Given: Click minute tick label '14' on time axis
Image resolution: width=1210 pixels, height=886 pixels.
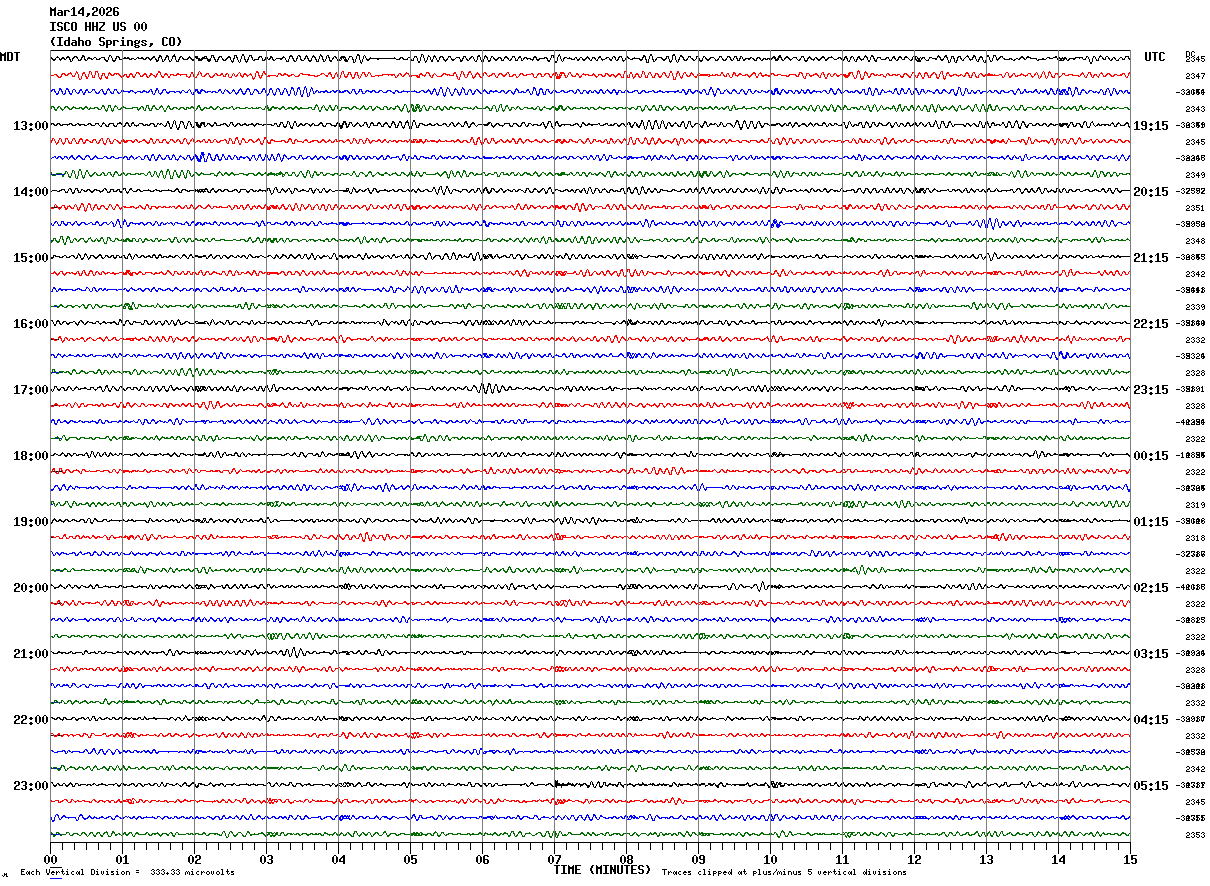Looking at the screenshot, I should [x=1058, y=859].
